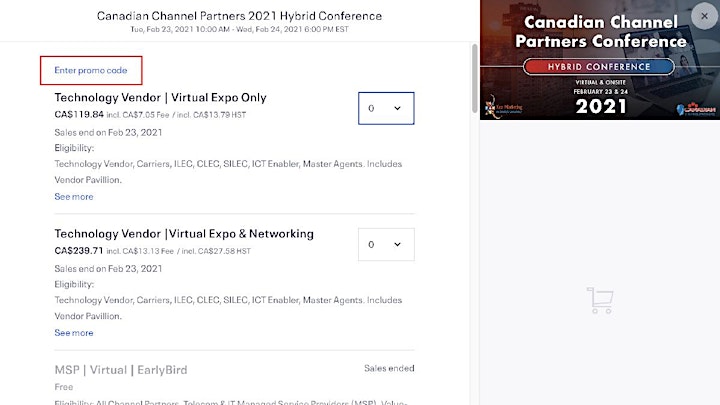Click the CA$119.84 price text
The image size is (720, 405).
click(79, 114)
